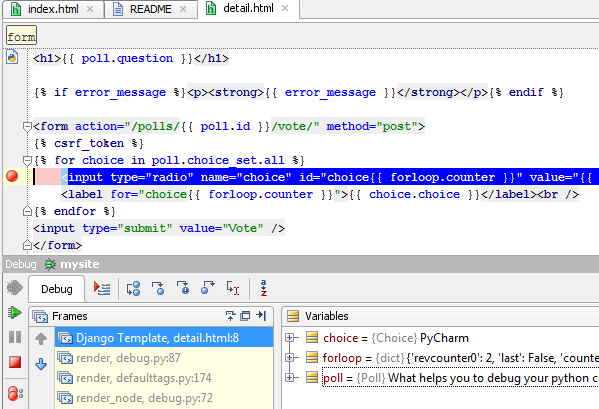Resume program with green play icon
The width and height of the screenshot is (599, 409).
pyautogui.click(x=15, y=313)
